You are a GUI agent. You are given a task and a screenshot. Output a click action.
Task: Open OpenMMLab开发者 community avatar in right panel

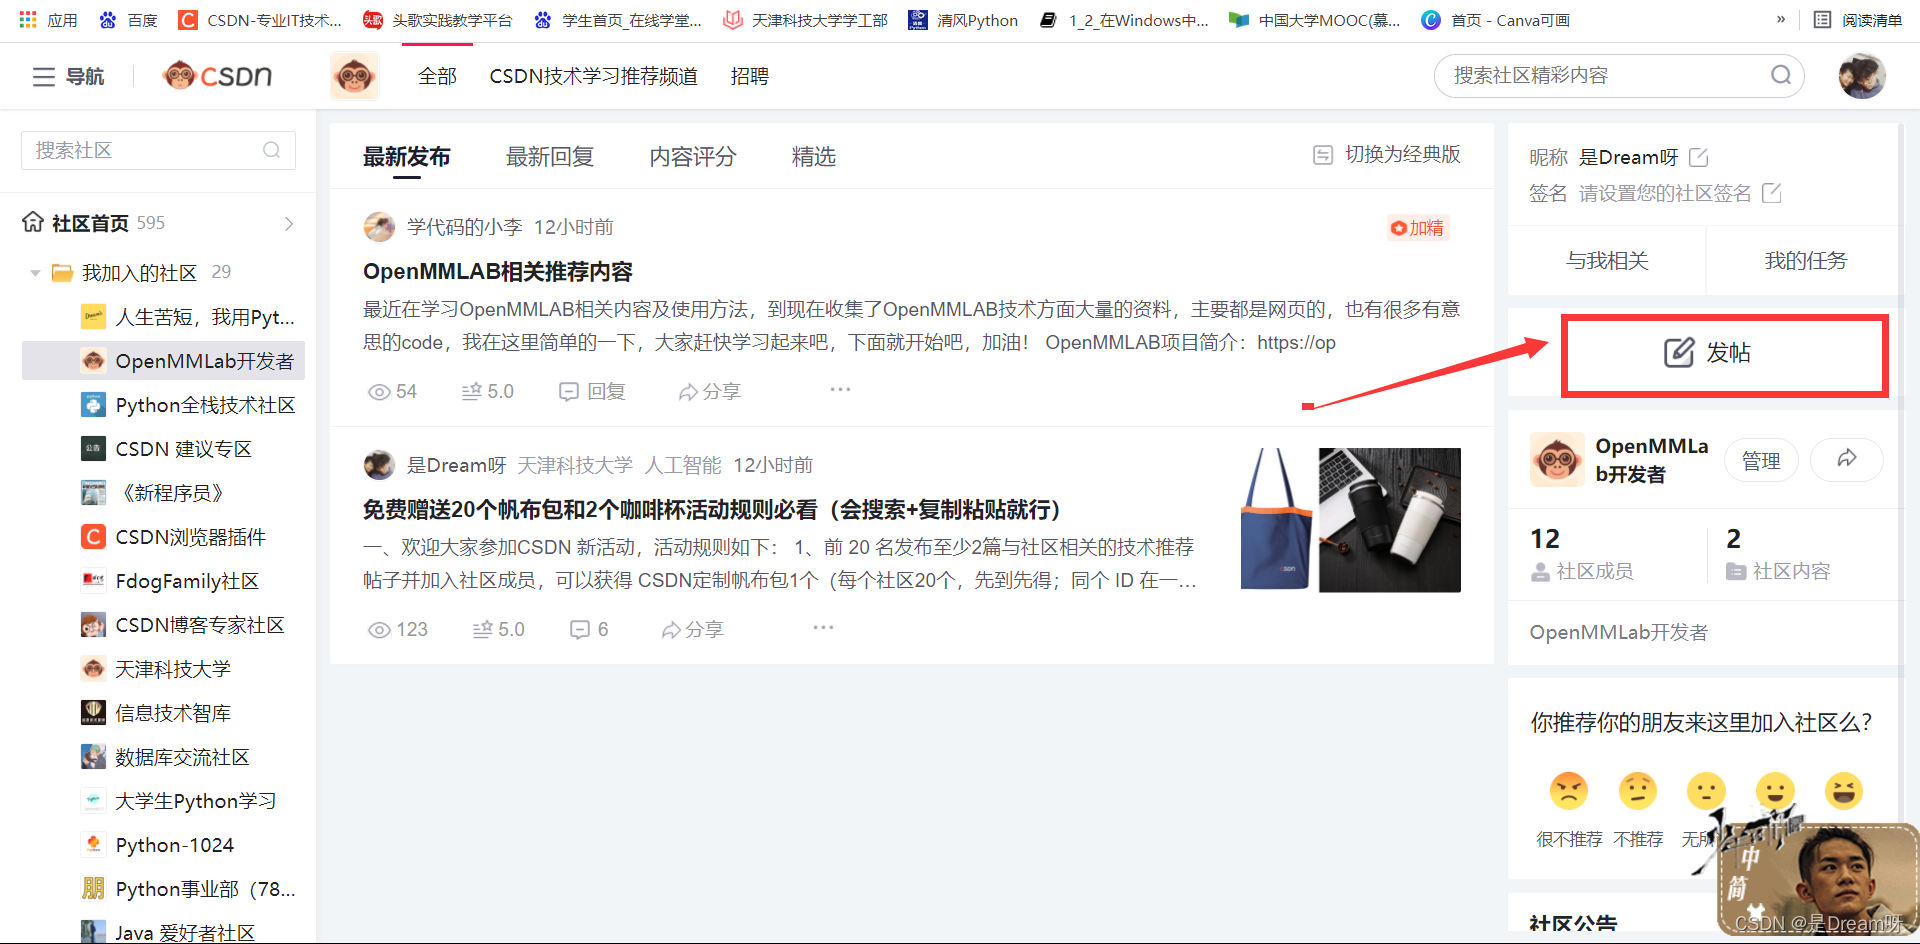click(1557, 459)
